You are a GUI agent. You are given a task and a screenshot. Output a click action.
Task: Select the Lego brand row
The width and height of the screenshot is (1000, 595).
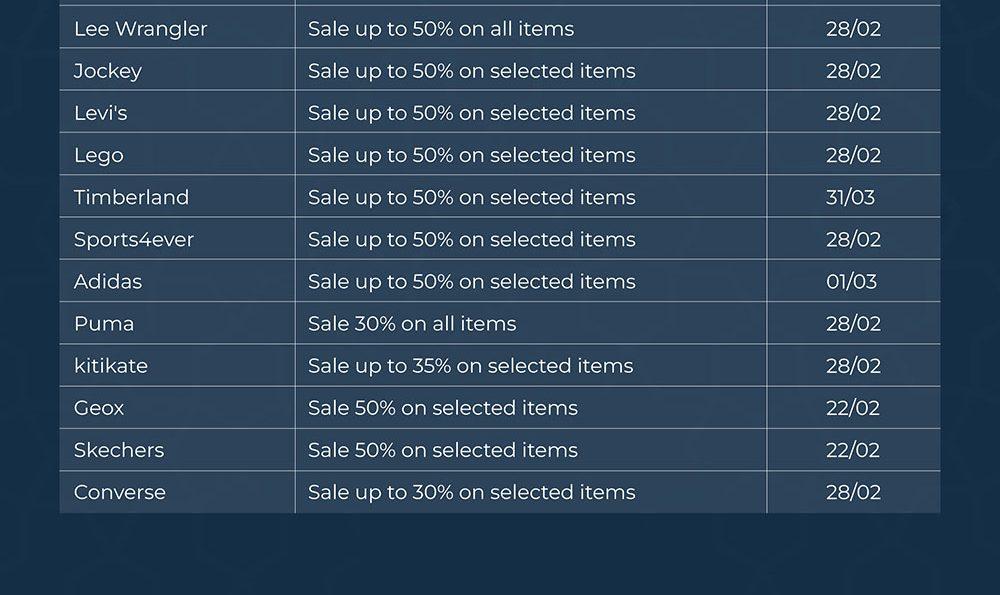click(99, 155)
